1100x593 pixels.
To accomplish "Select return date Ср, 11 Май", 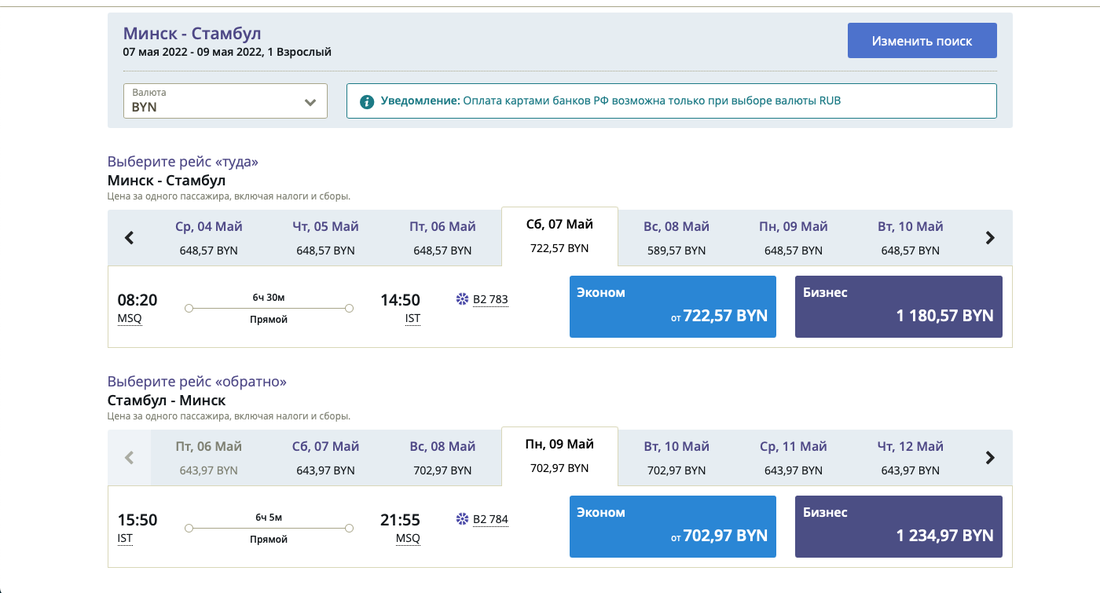I will (793, 458).
